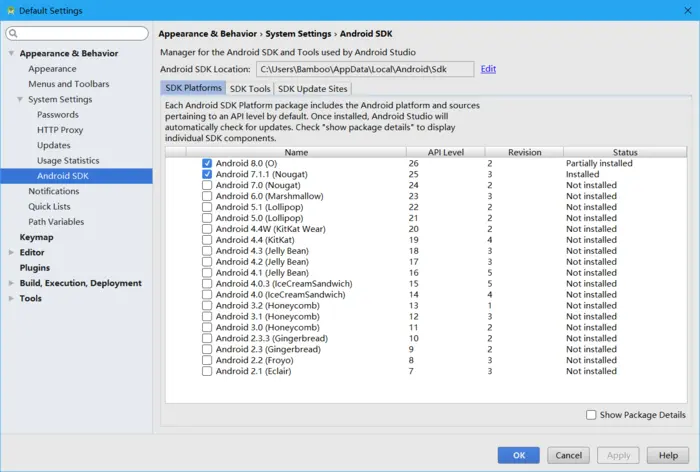
Task: Click the Android SDK Location path field
Action: (x=365, y=69)
